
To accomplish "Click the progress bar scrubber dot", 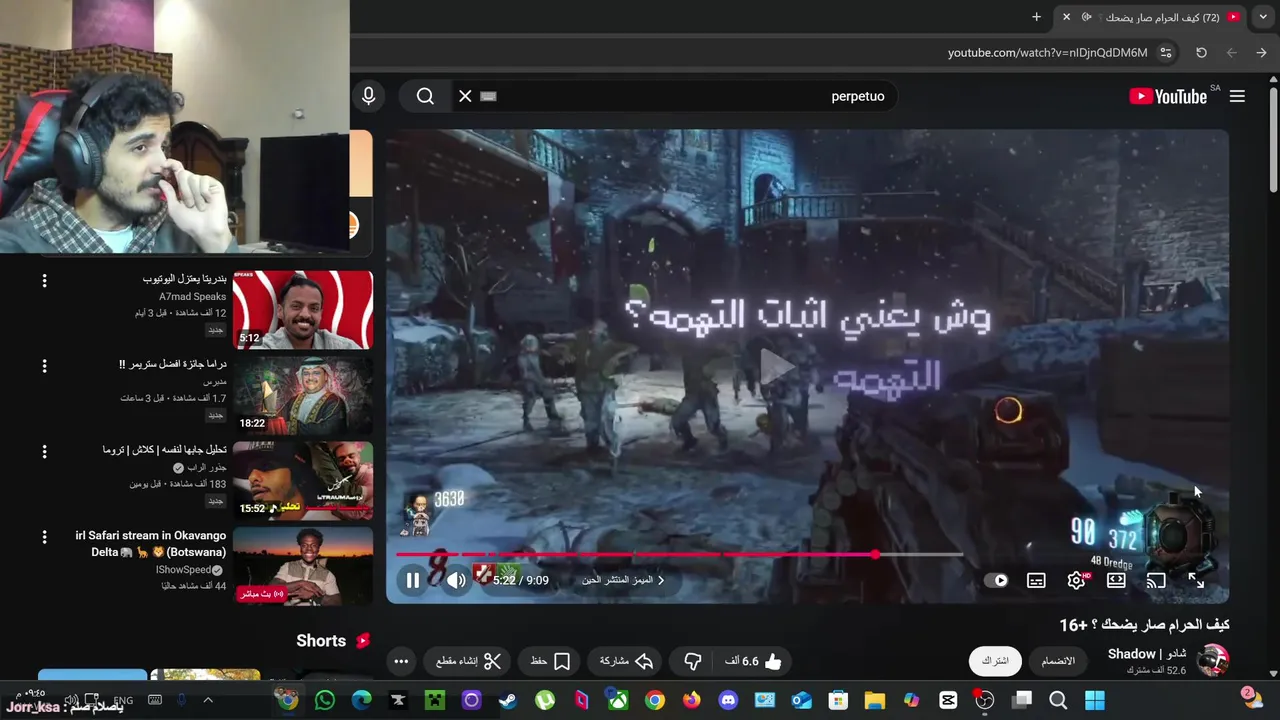I will [x=876, y=554].
